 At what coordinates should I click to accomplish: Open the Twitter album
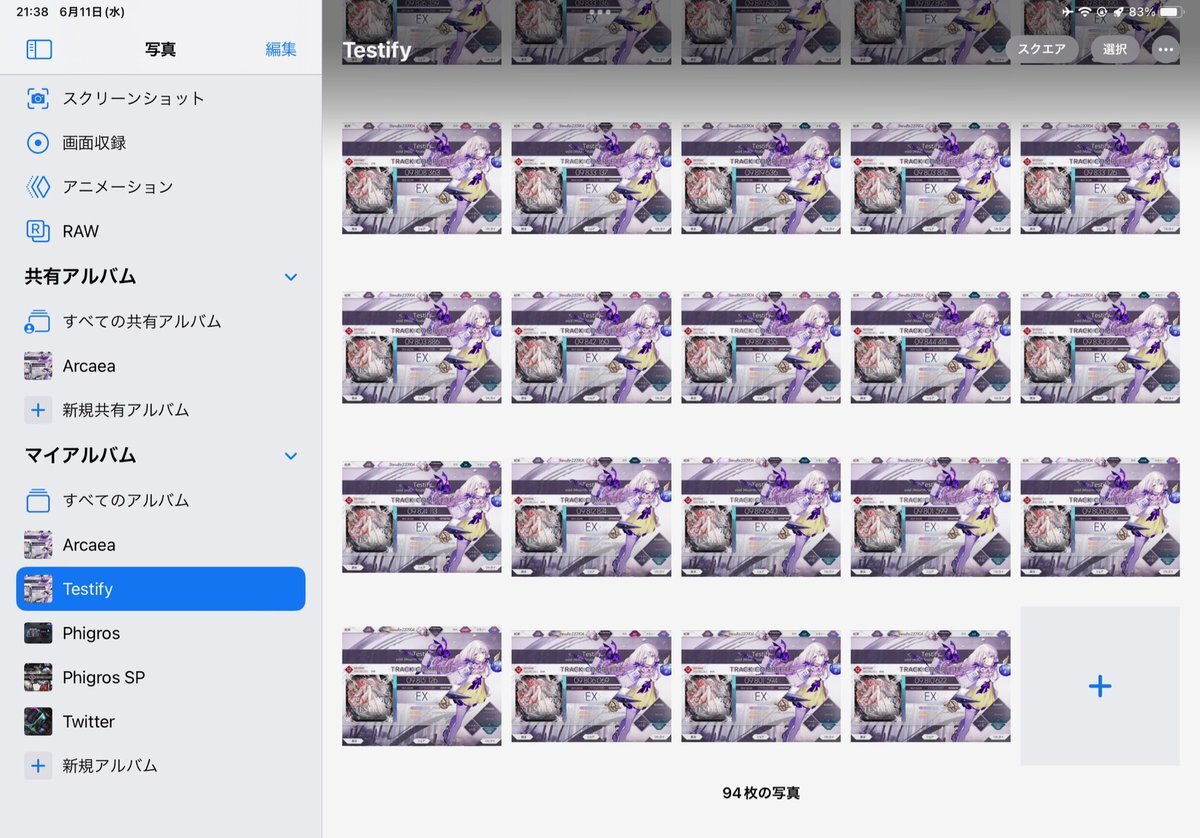pos(161,721)
